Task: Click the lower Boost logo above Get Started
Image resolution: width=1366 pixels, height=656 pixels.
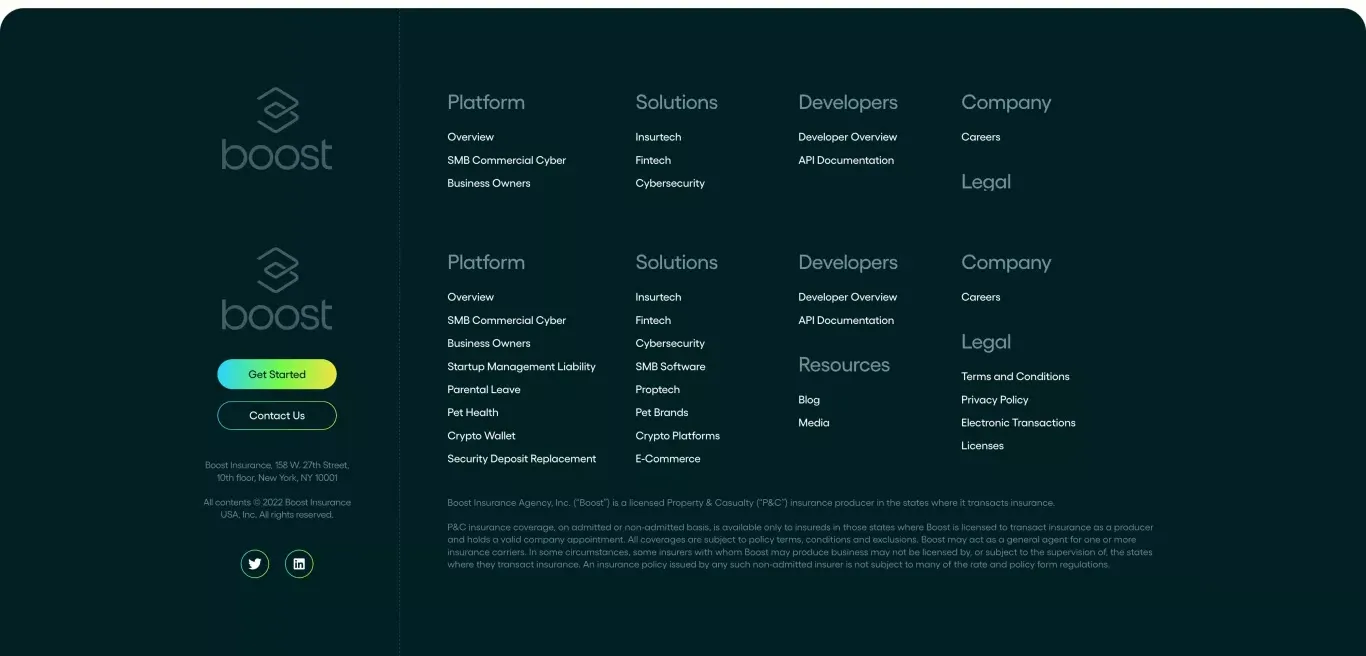Action: coord(277,289)
